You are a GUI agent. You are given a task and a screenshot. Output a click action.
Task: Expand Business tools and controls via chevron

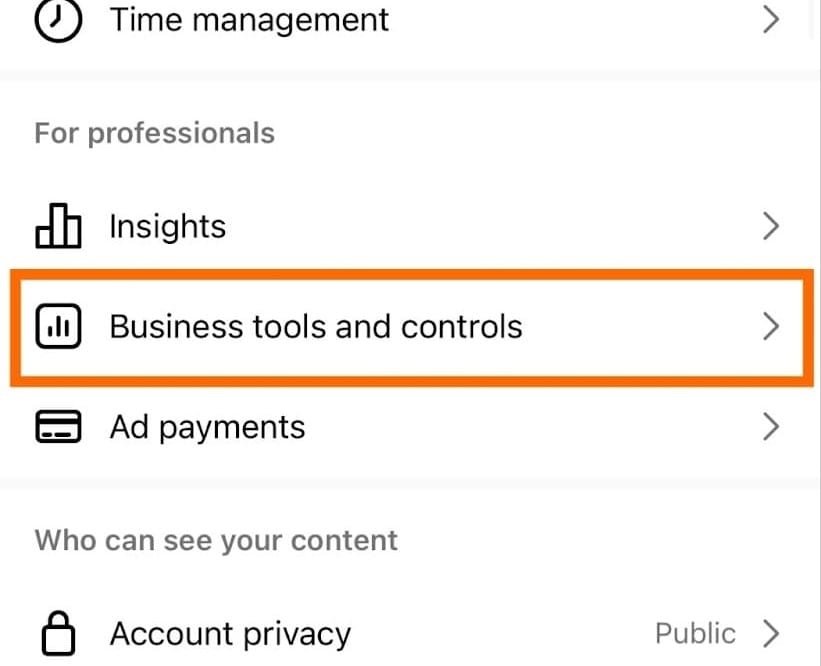[771, 326]
